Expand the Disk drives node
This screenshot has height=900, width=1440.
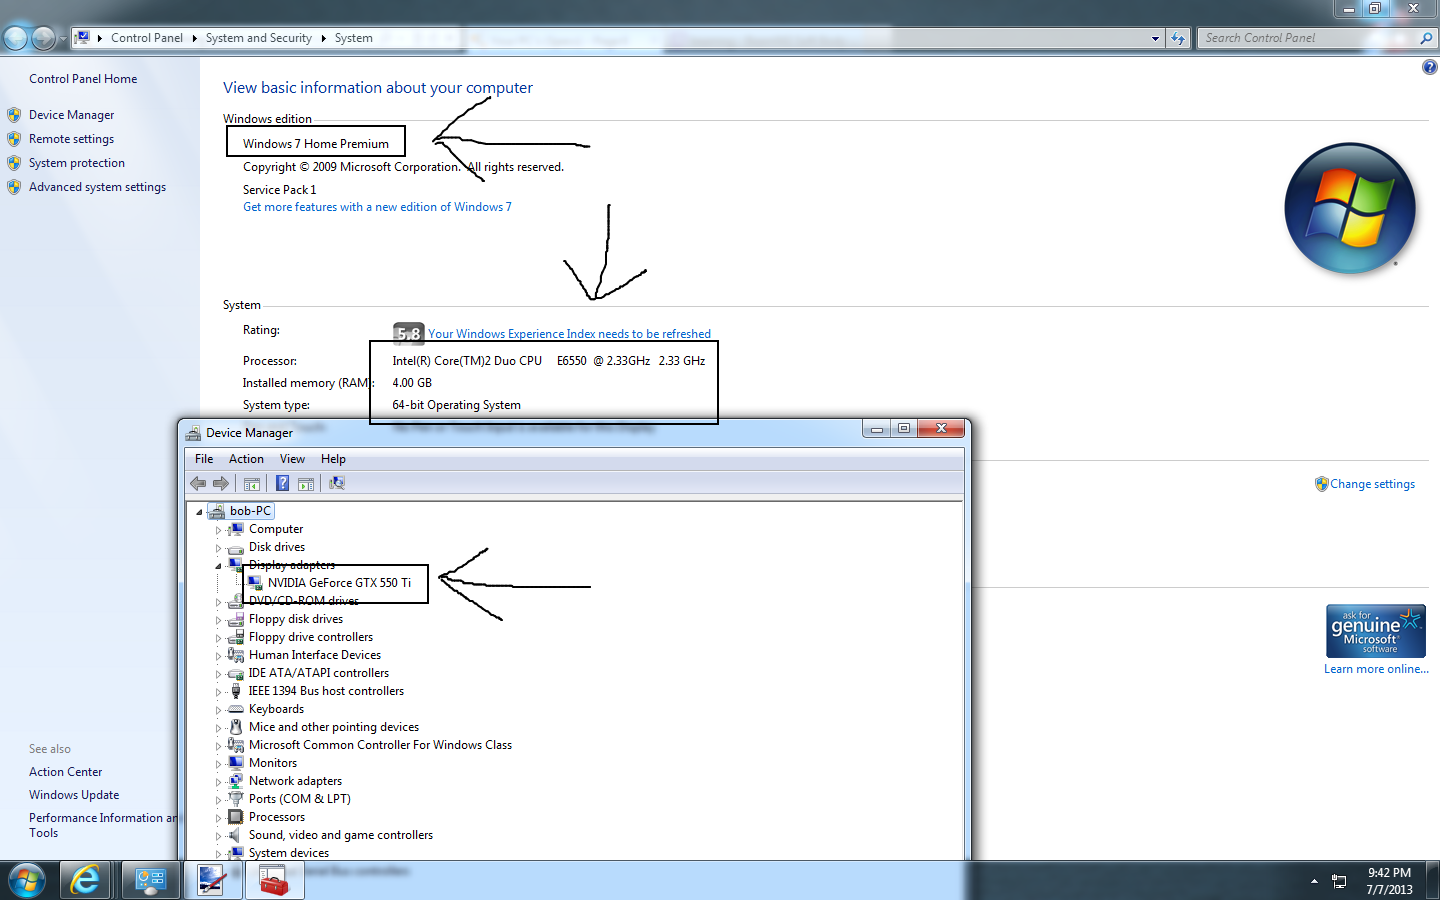pyautogui.click(x=218, y=548)
